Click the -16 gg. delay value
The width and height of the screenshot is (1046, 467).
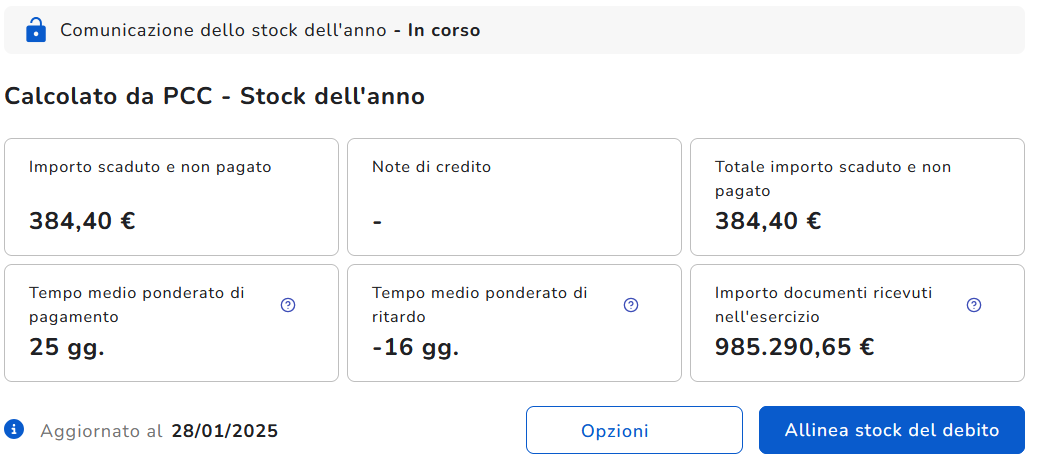(415, 347)
